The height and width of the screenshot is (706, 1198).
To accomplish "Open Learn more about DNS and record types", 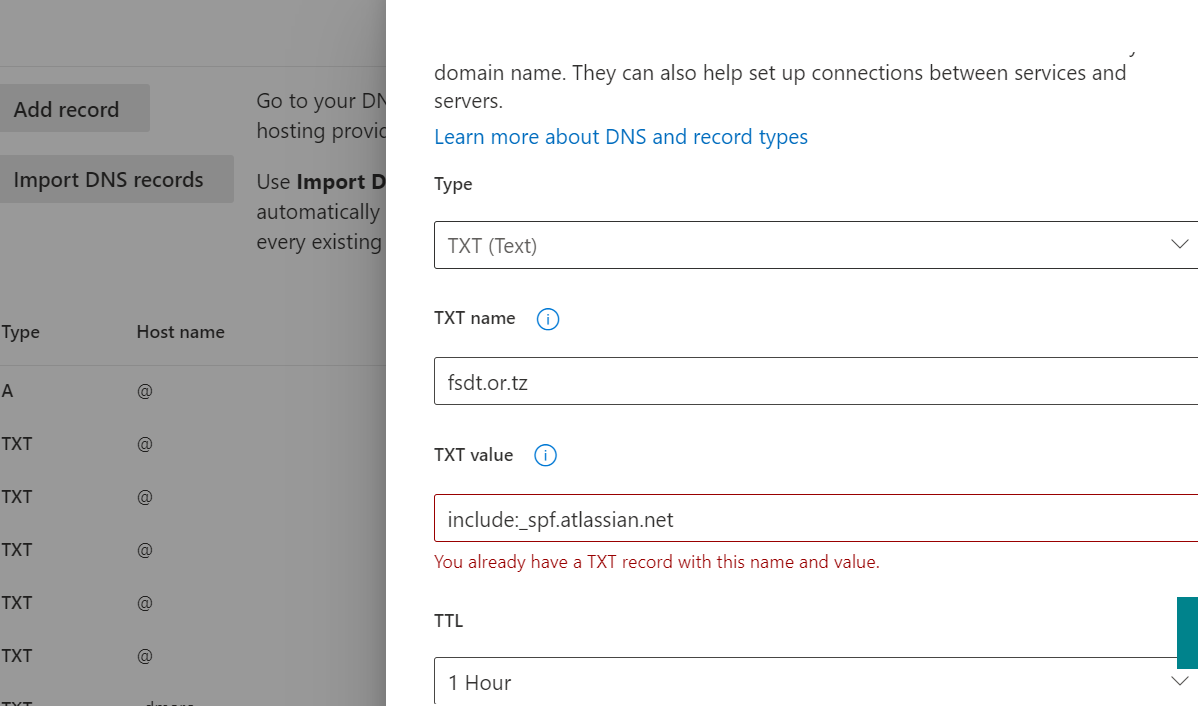I will click(620, 137).
